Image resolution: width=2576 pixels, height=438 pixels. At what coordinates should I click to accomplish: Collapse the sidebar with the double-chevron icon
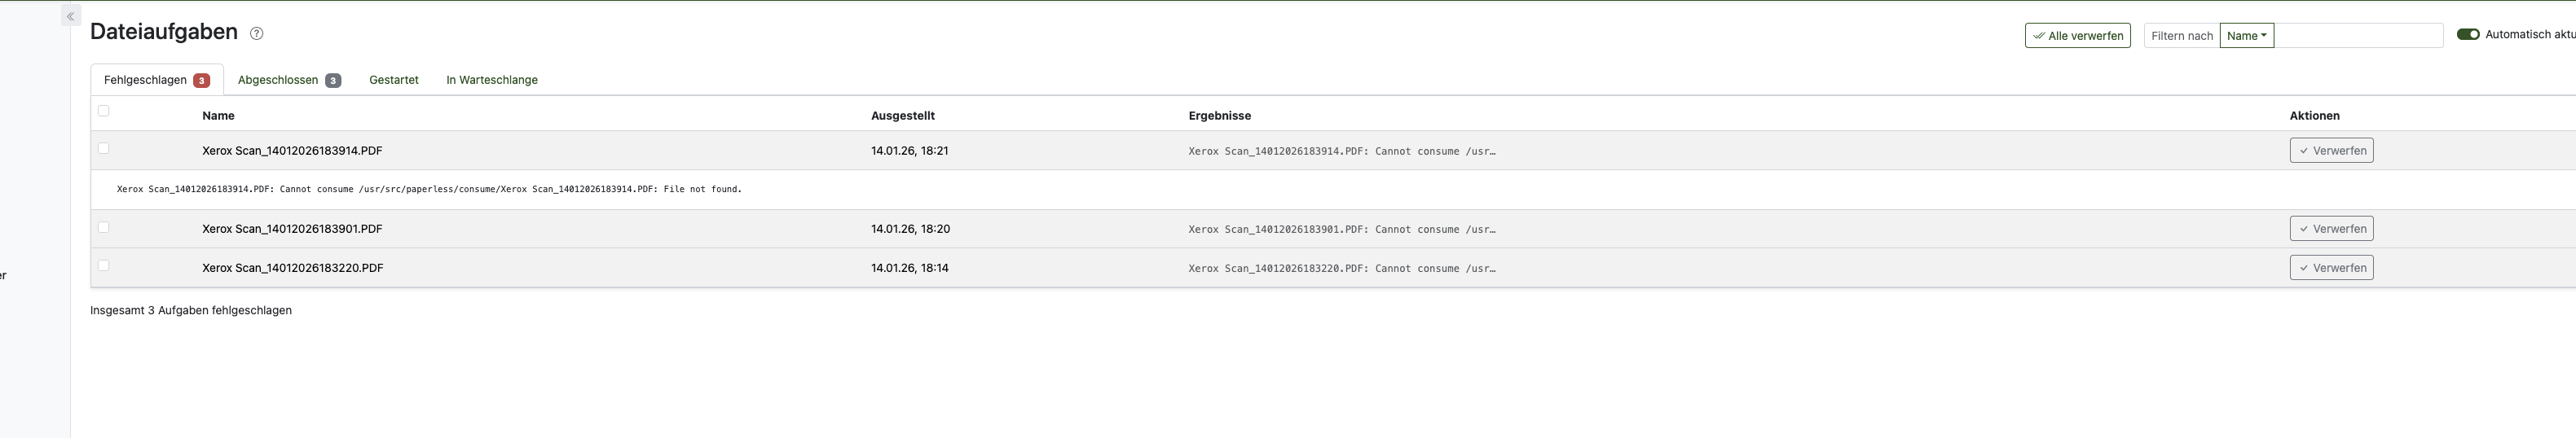[x=70, y=16]
